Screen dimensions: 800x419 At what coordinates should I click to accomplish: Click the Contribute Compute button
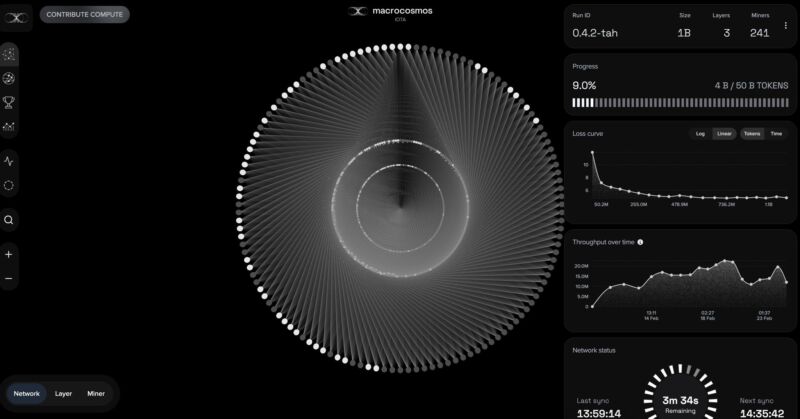click(x=84, y=15)
